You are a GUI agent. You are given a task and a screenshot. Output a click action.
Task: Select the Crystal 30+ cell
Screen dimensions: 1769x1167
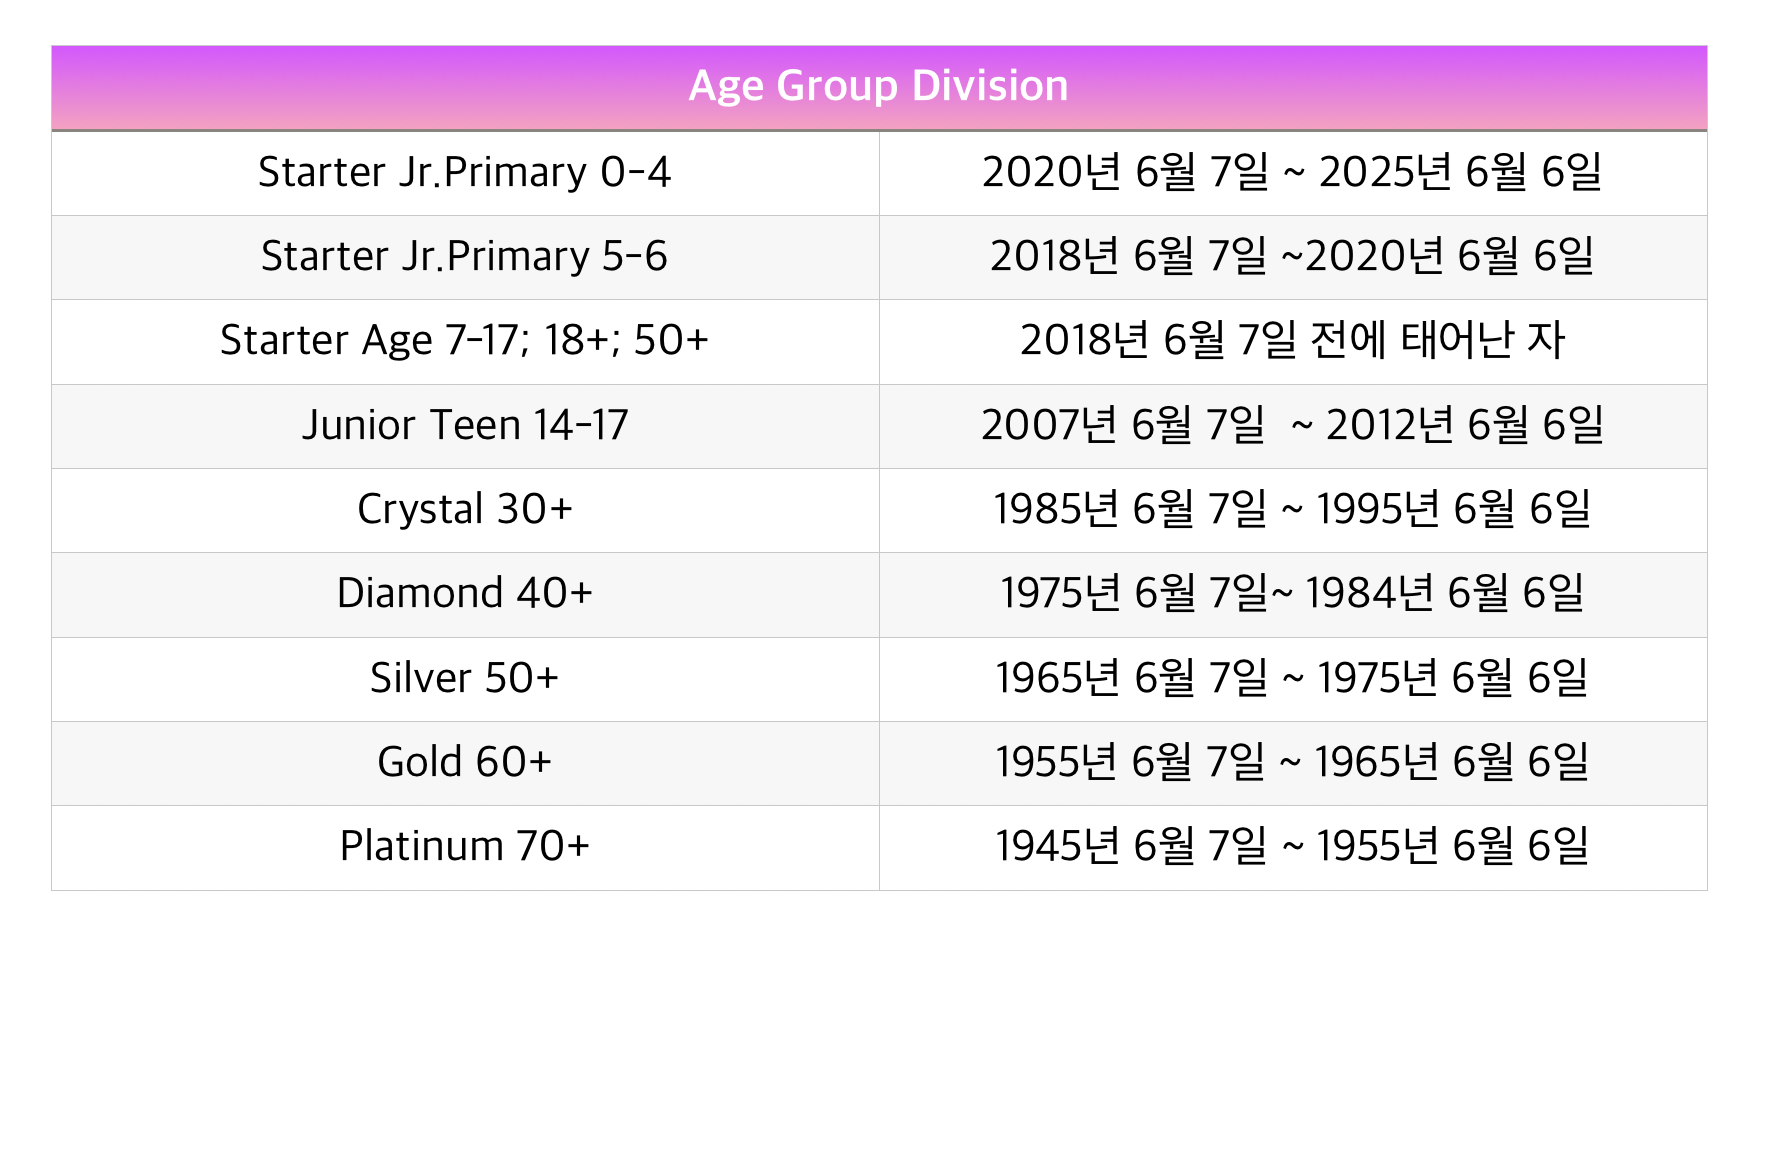coord(464,510)
